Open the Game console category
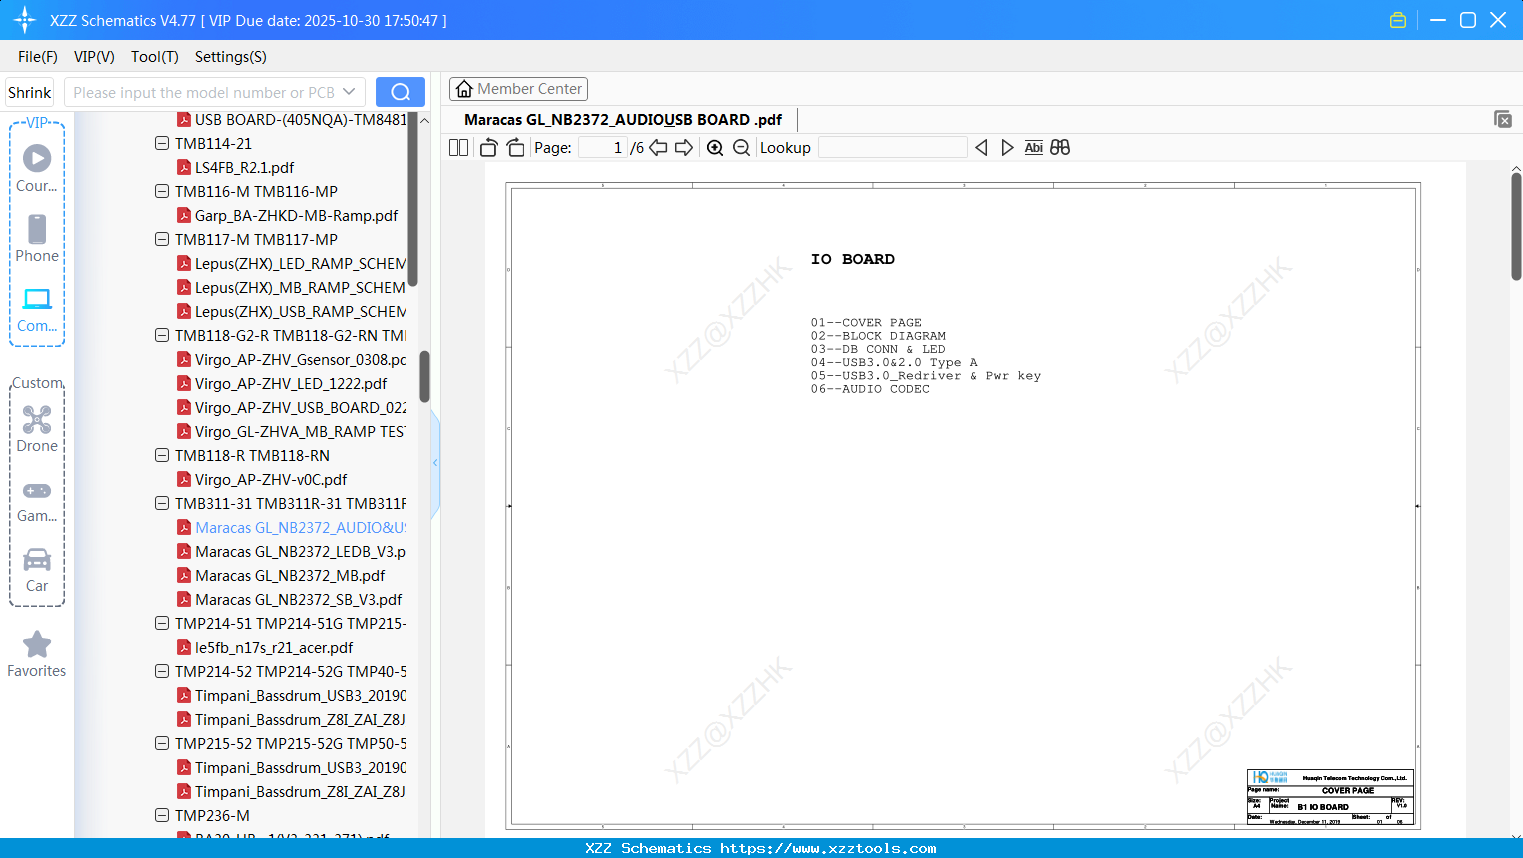Image resolution: width=1523 pixels, height=858 pixels. (37, 500)
